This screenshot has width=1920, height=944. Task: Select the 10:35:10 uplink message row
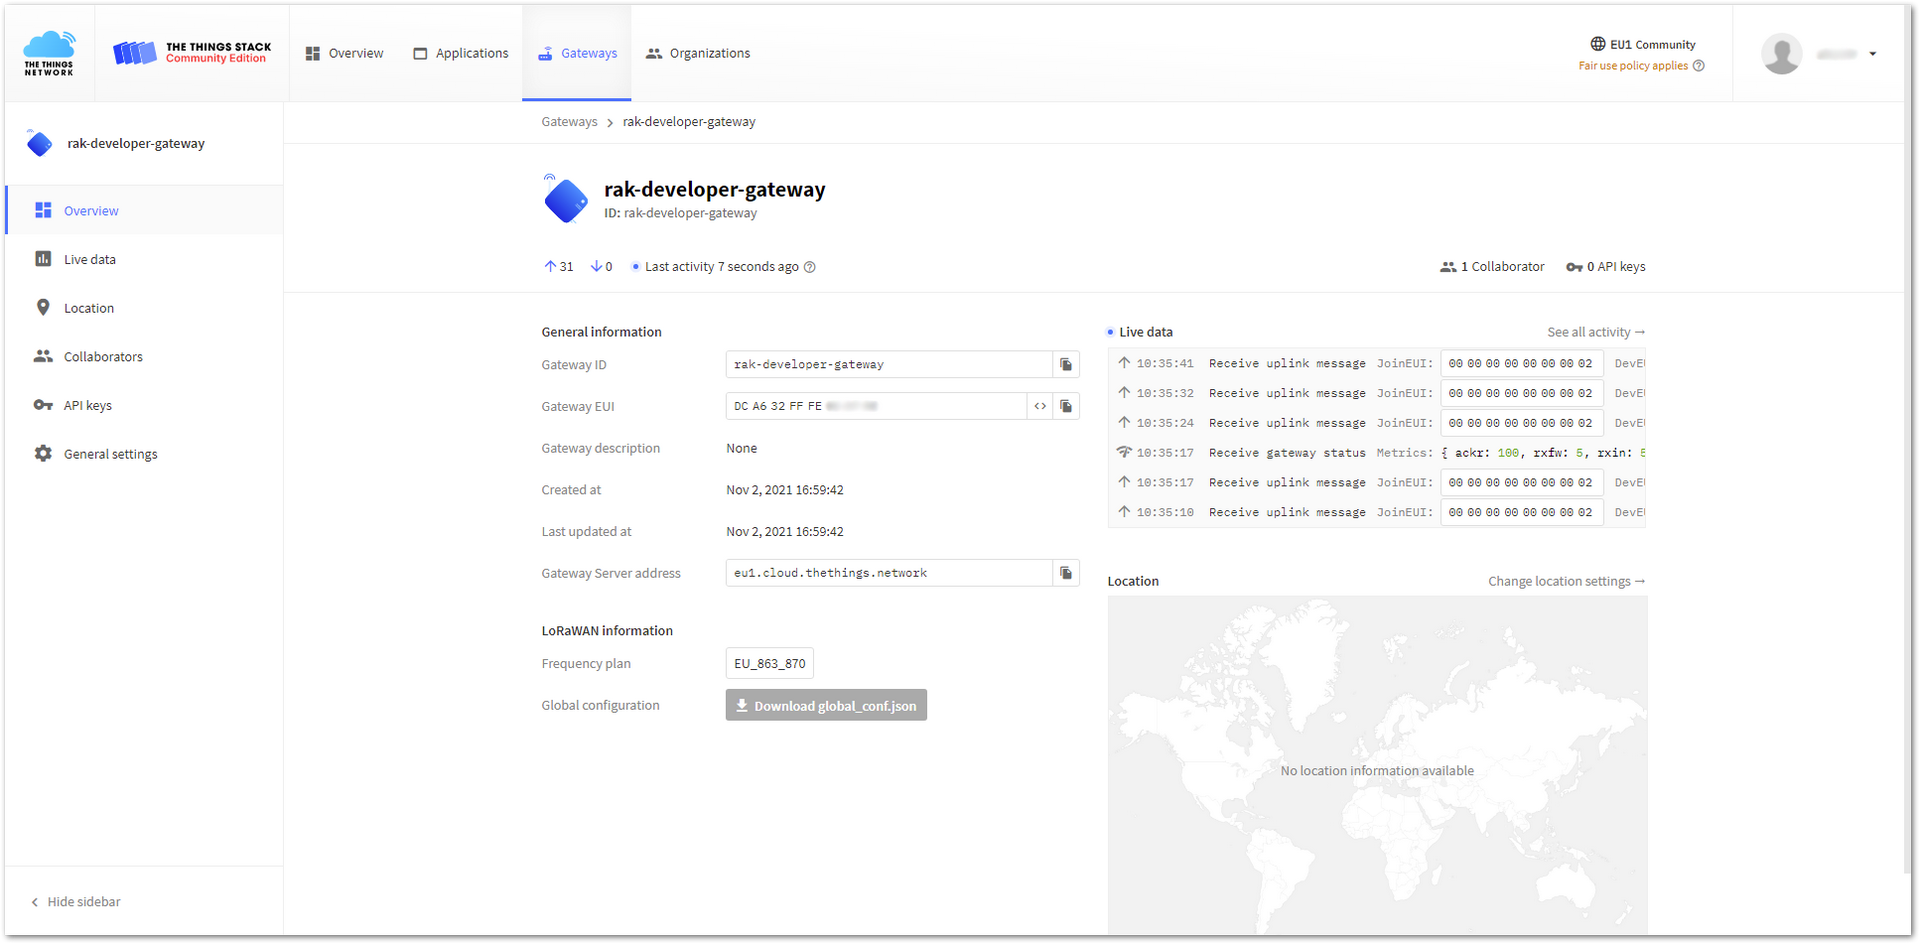(x=1377, y=512)
